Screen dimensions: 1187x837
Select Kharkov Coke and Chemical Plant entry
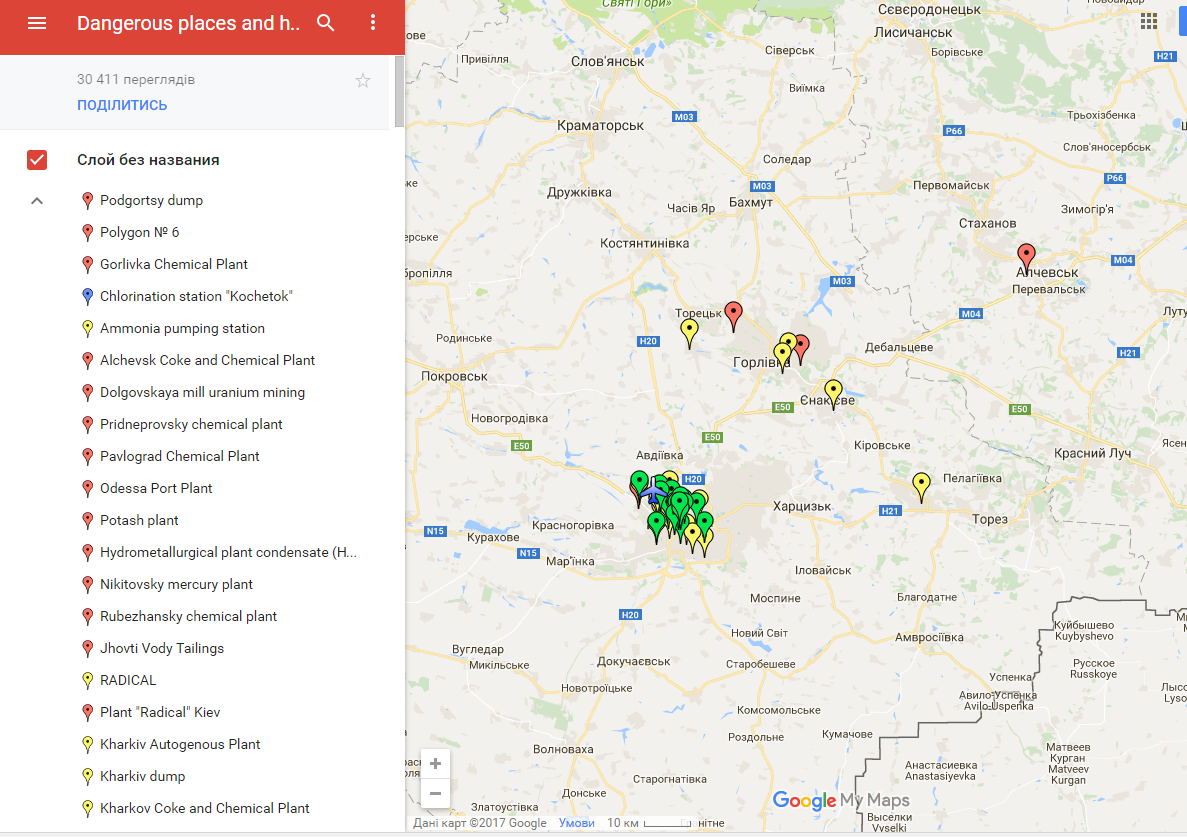(204, 808)
